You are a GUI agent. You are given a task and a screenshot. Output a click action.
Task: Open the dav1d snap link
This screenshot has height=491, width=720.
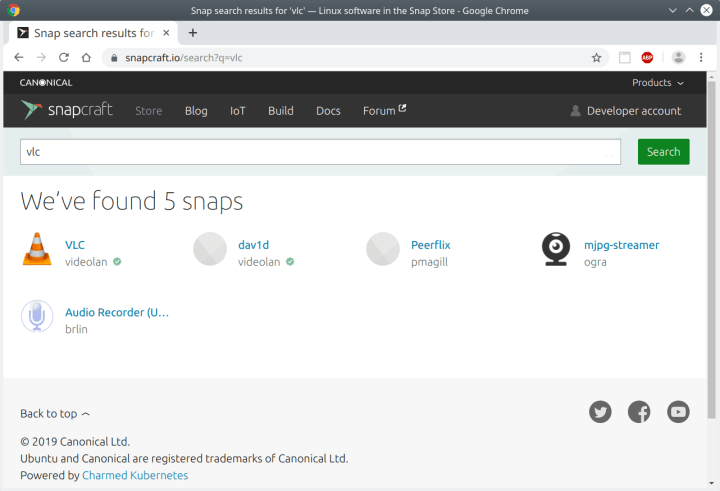[253, 245]
